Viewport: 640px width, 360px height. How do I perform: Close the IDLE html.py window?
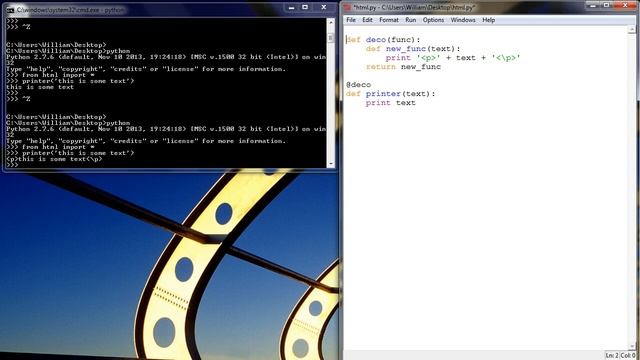[625, 5]
